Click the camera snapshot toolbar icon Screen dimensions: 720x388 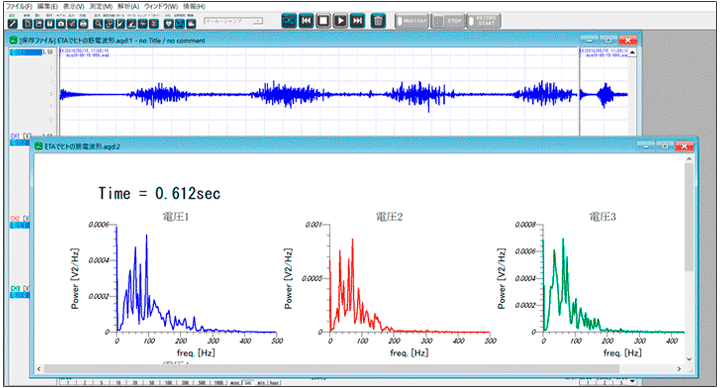(61, 24)
